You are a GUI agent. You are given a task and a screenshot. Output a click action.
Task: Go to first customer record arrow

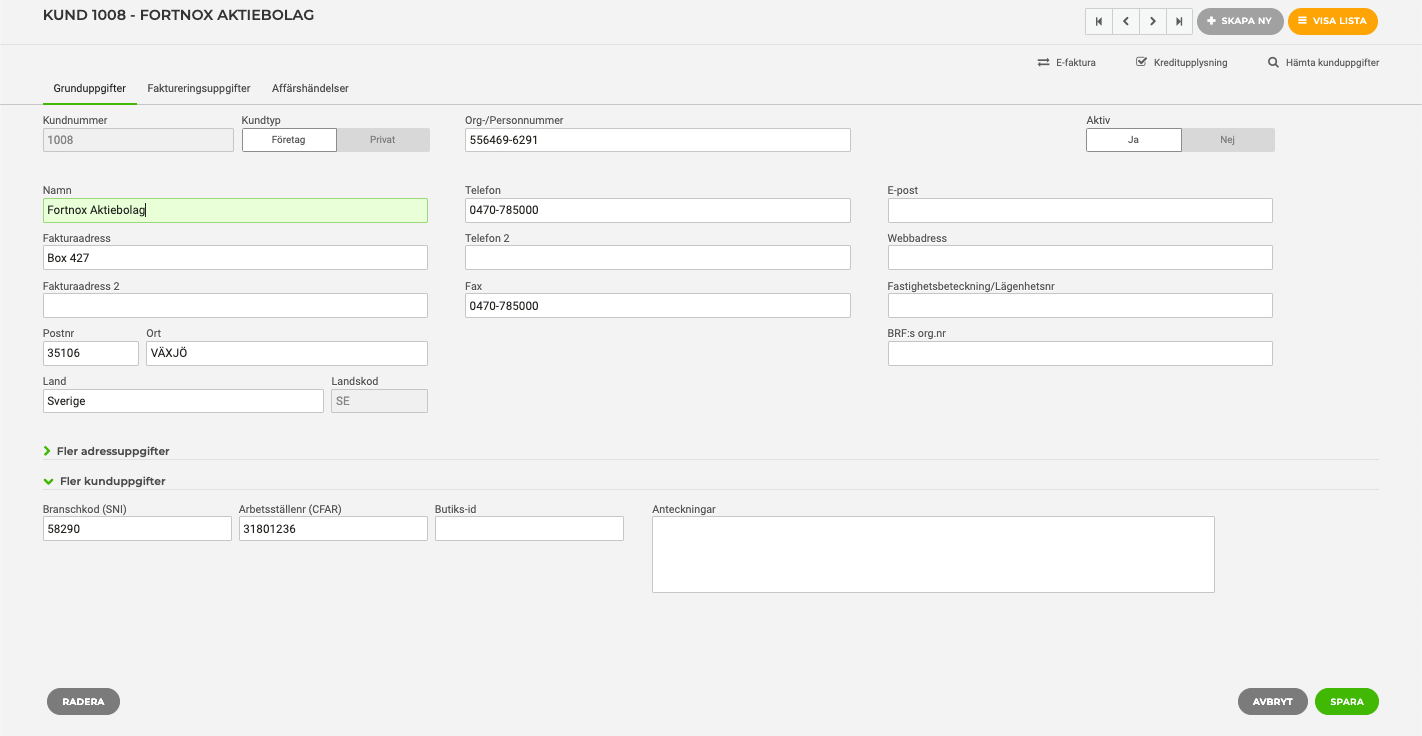(x=1099, y=21)
